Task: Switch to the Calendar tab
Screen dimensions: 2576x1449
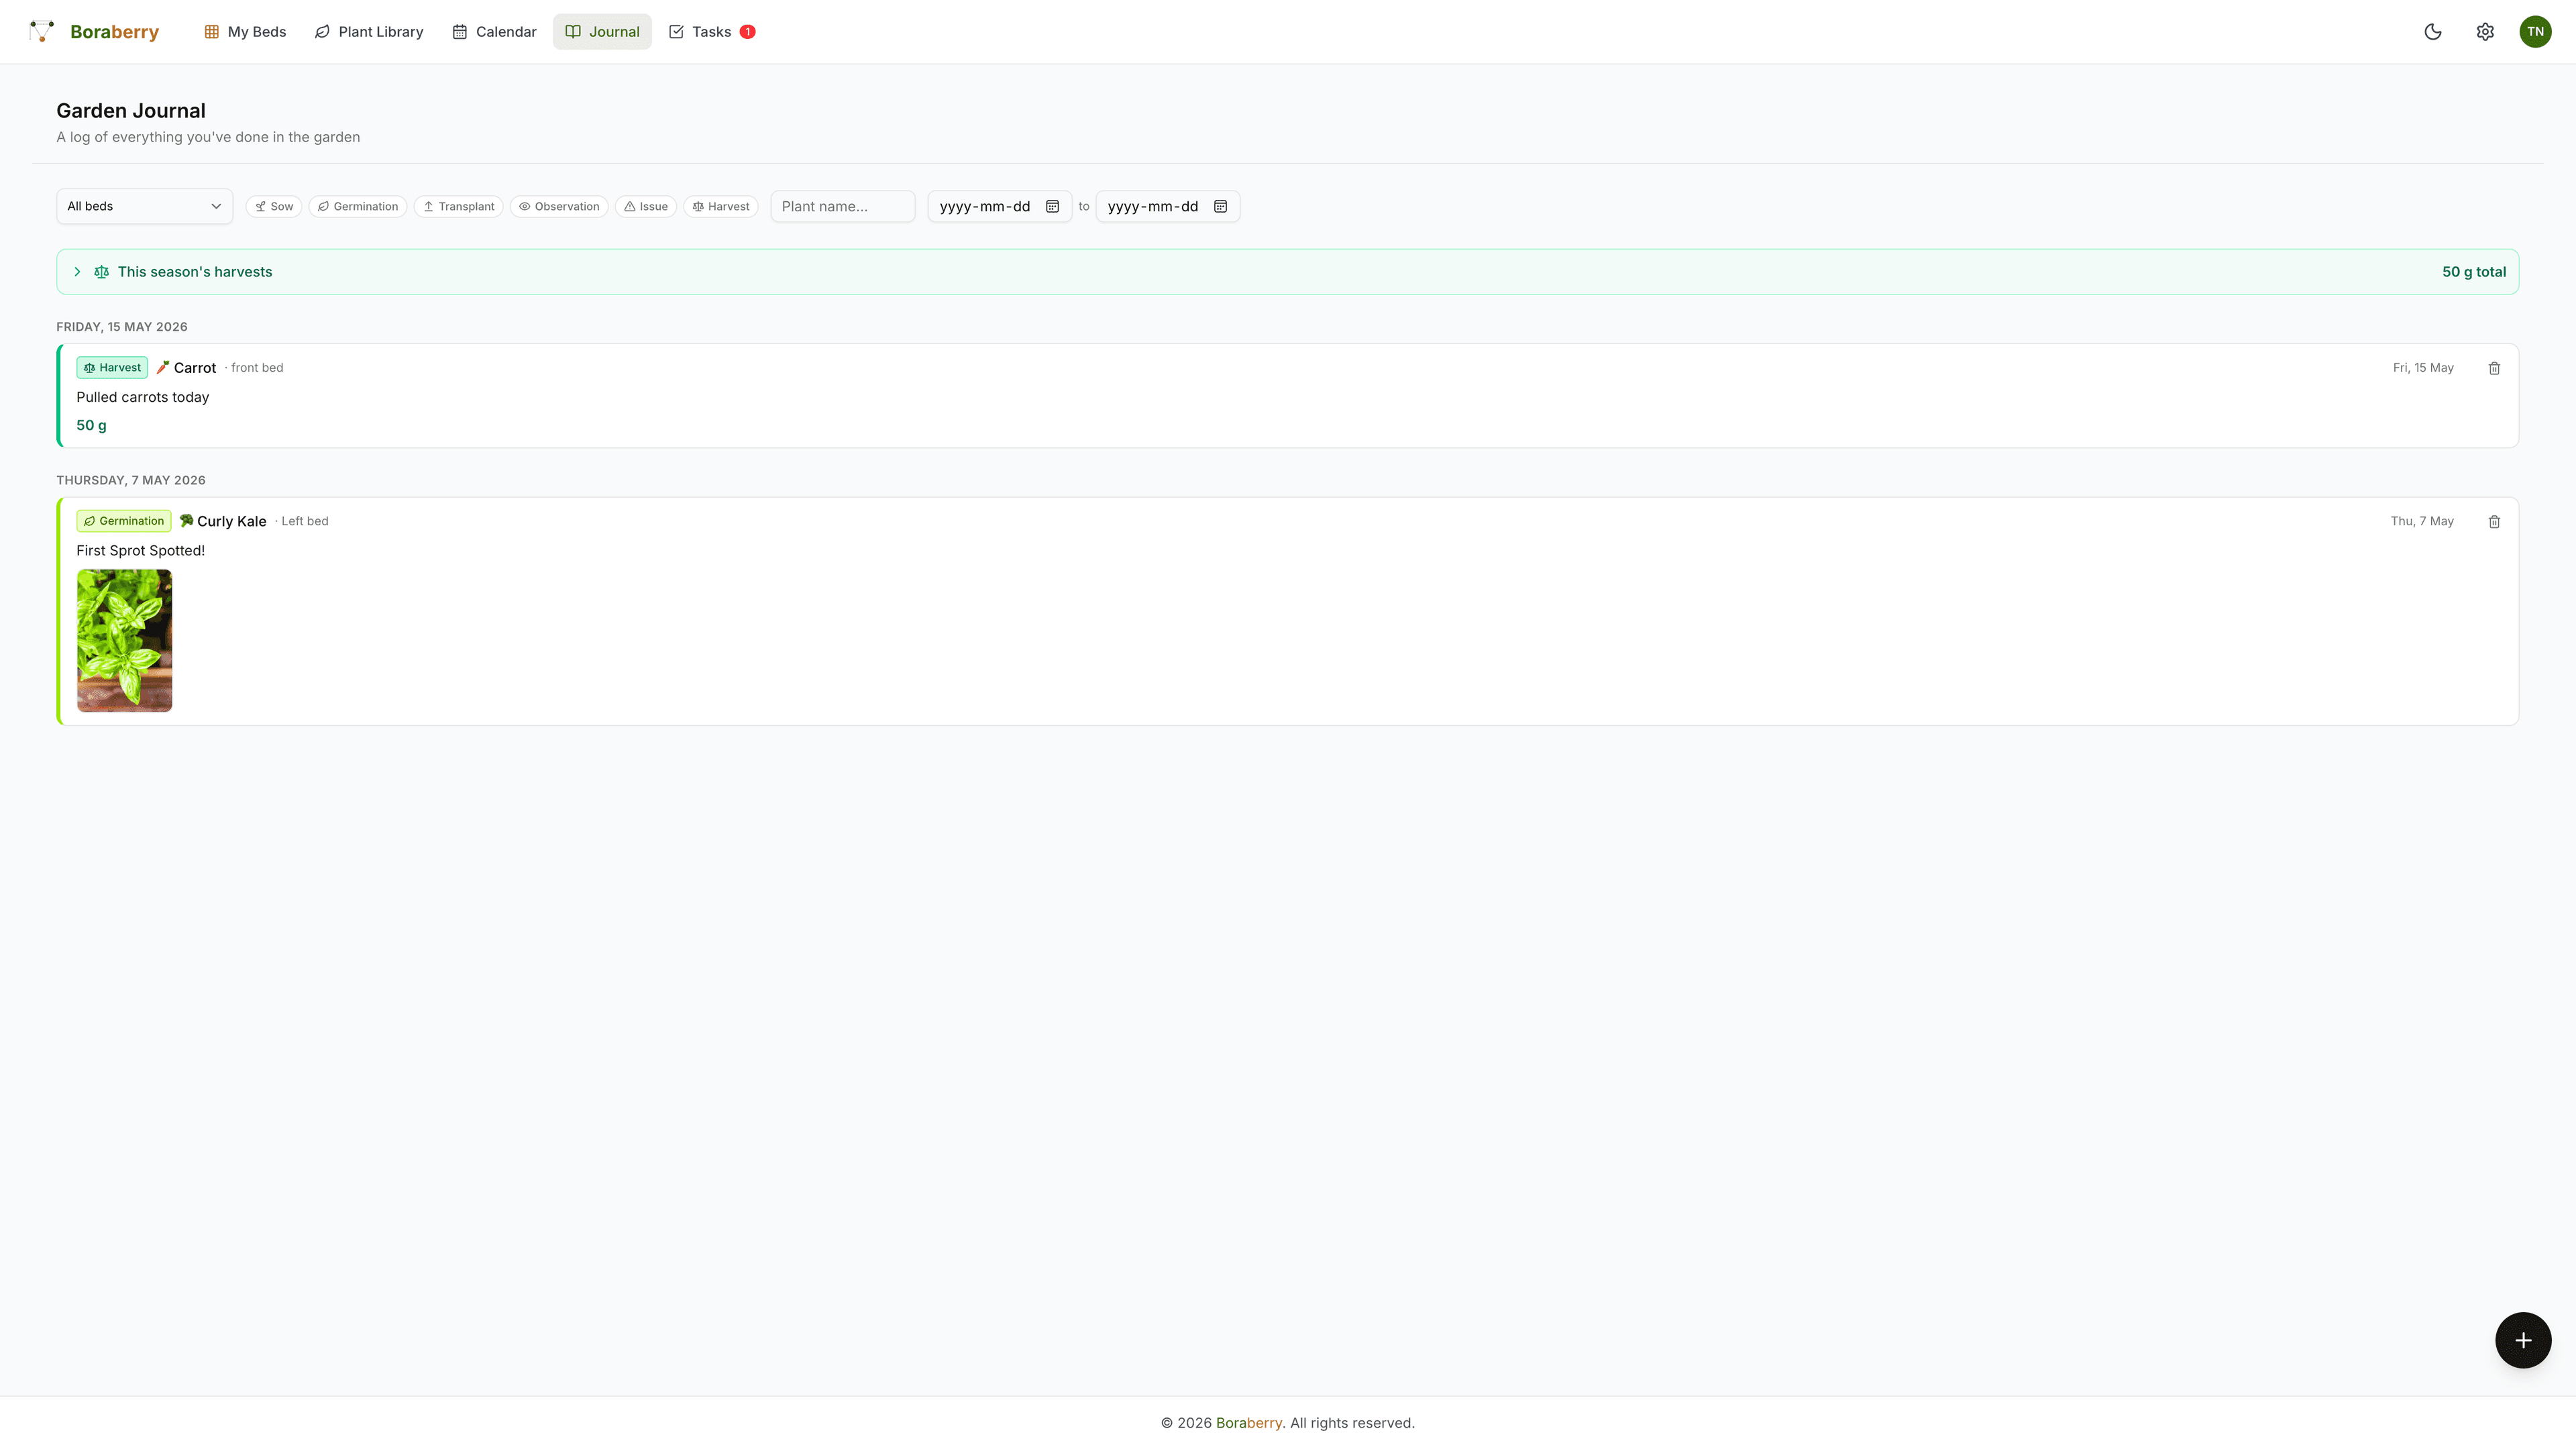Action: click(x=494, y=32)
